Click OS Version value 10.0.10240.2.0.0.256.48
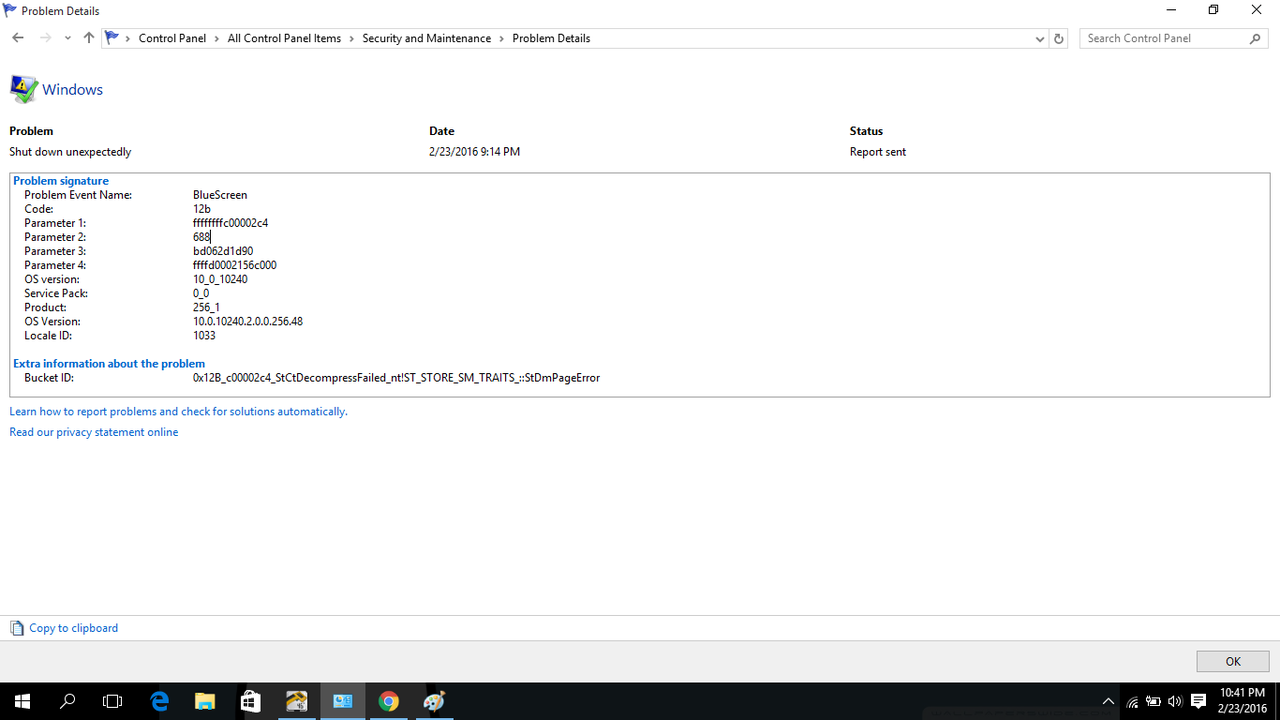Viewport: 1280px width, 720px height. (248, 321)
